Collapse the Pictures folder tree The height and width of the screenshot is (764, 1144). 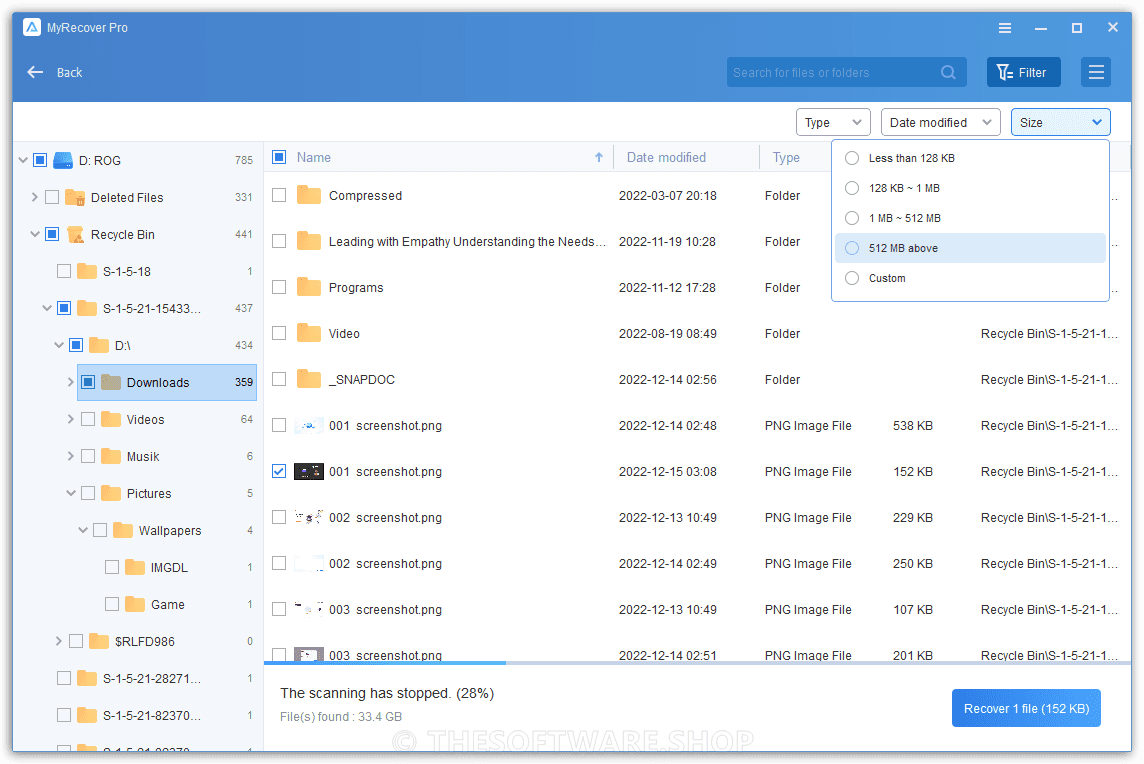coord(71,494)
